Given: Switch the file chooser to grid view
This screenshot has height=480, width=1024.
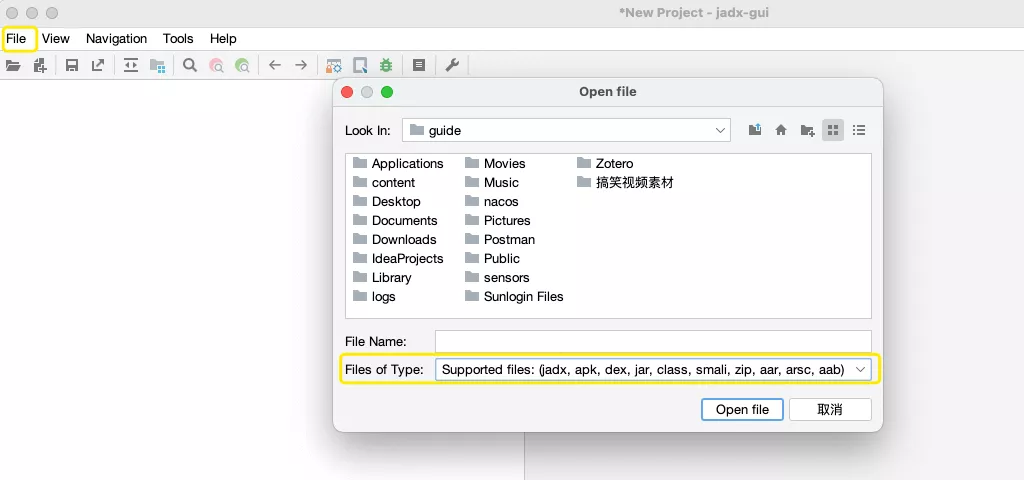Looking at the screenshot, I should pyautogui.click(x=833, y=130).
